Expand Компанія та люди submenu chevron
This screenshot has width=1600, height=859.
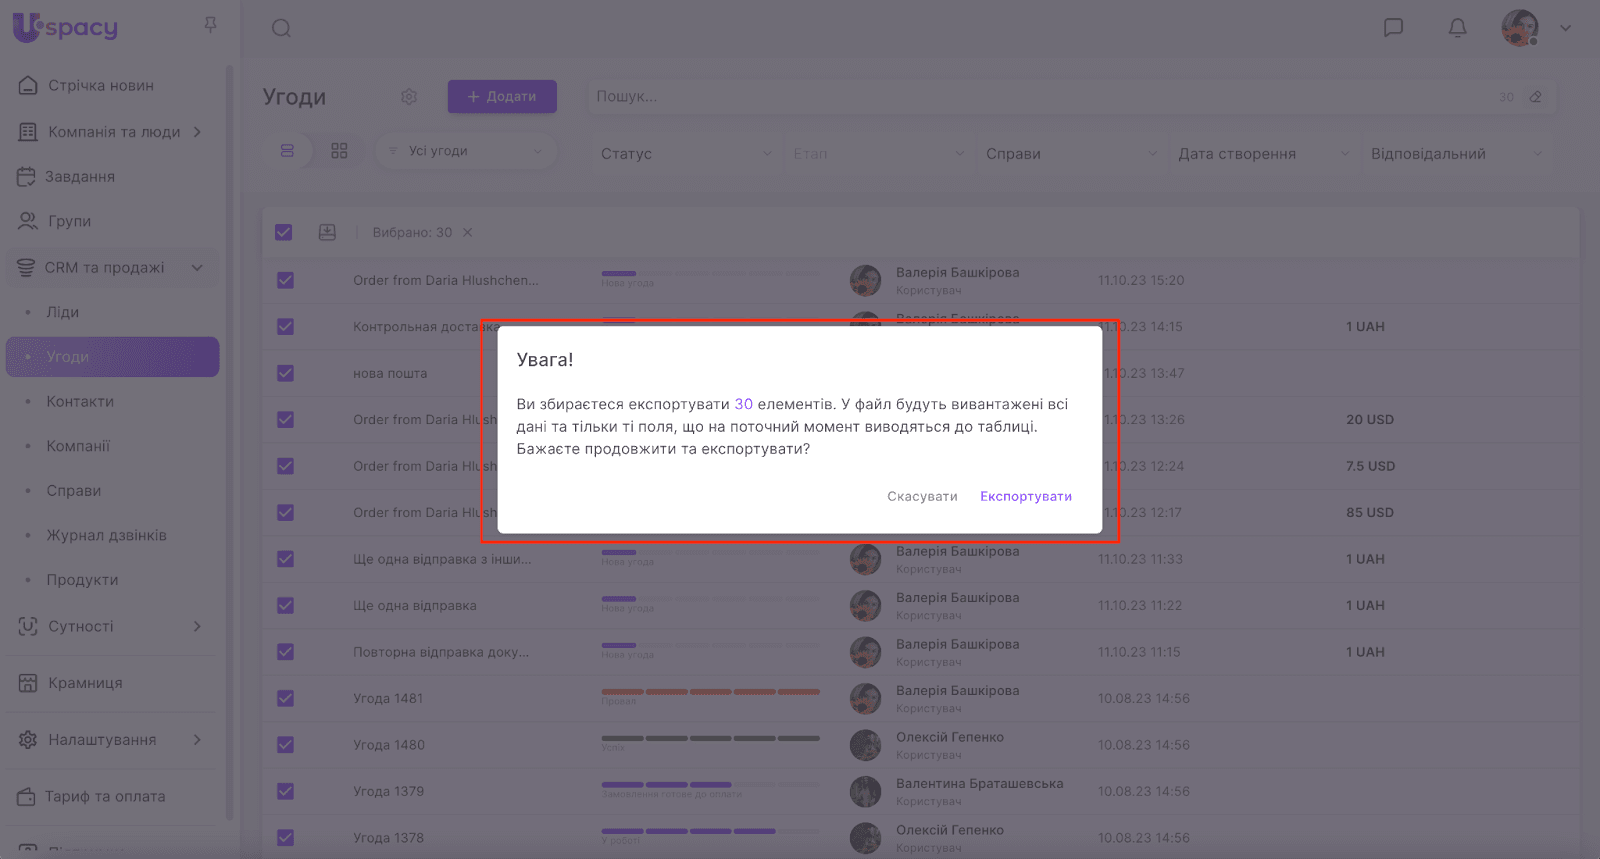click(x=197, y=132)
